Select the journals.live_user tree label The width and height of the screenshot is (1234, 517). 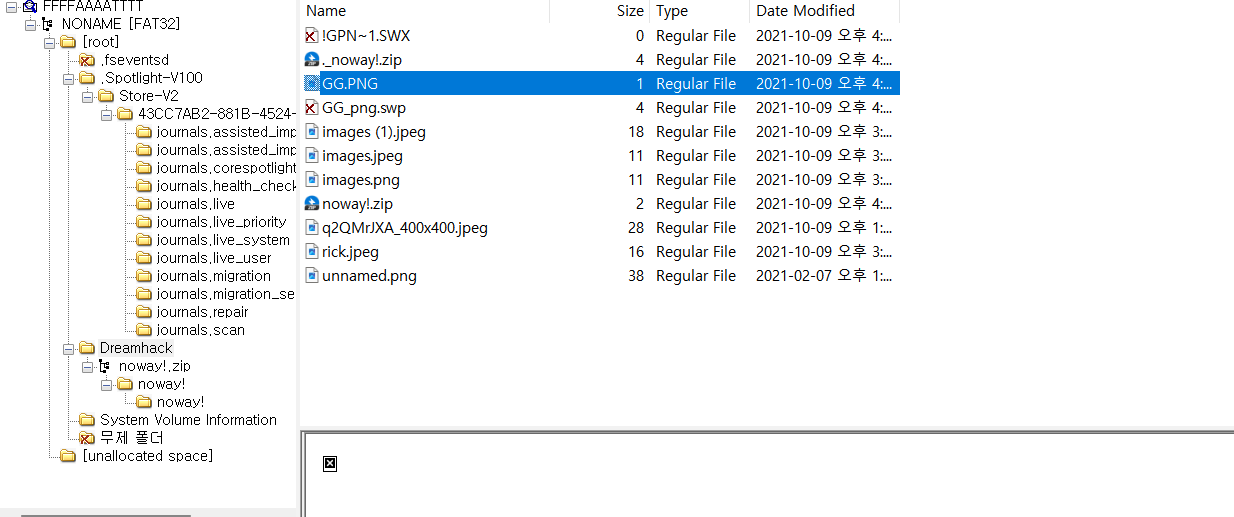214,258
